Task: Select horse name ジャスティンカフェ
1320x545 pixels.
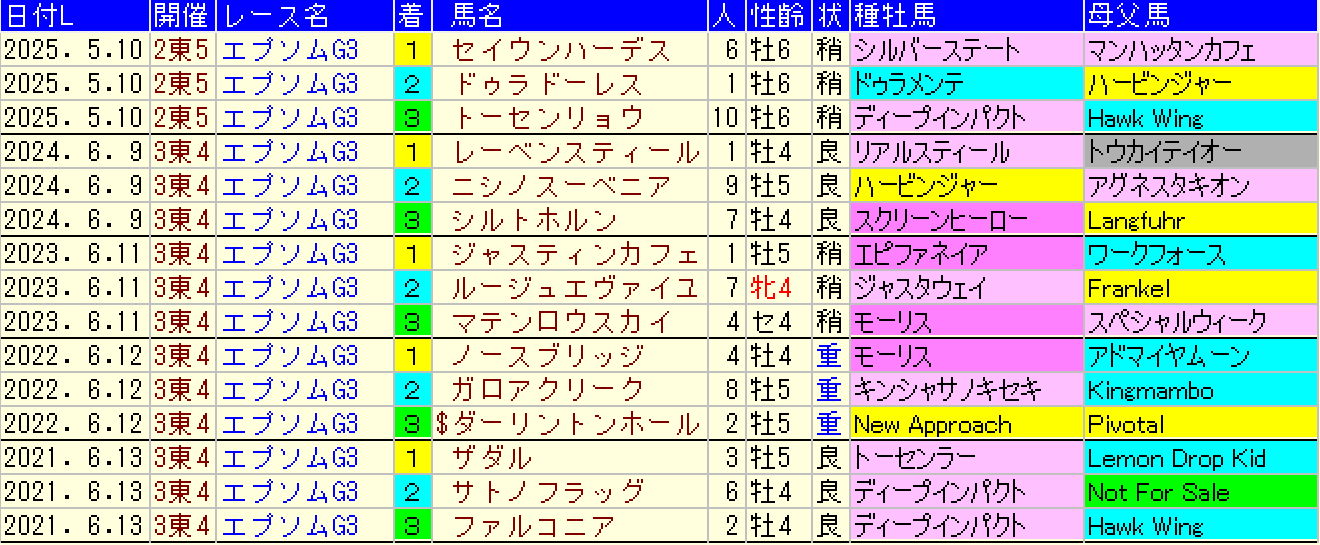Action: [x=576, y=254]
